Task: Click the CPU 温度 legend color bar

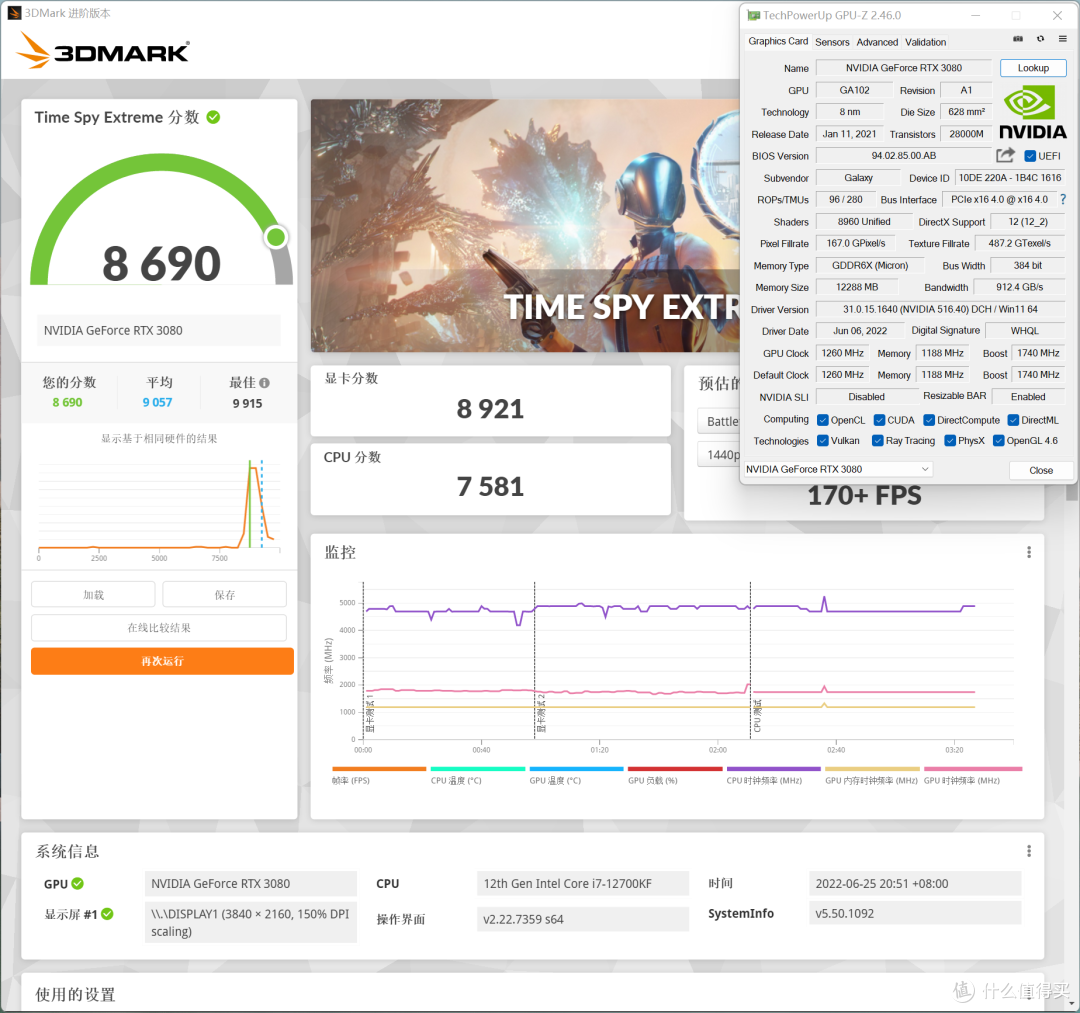Action: pos(478,769)
